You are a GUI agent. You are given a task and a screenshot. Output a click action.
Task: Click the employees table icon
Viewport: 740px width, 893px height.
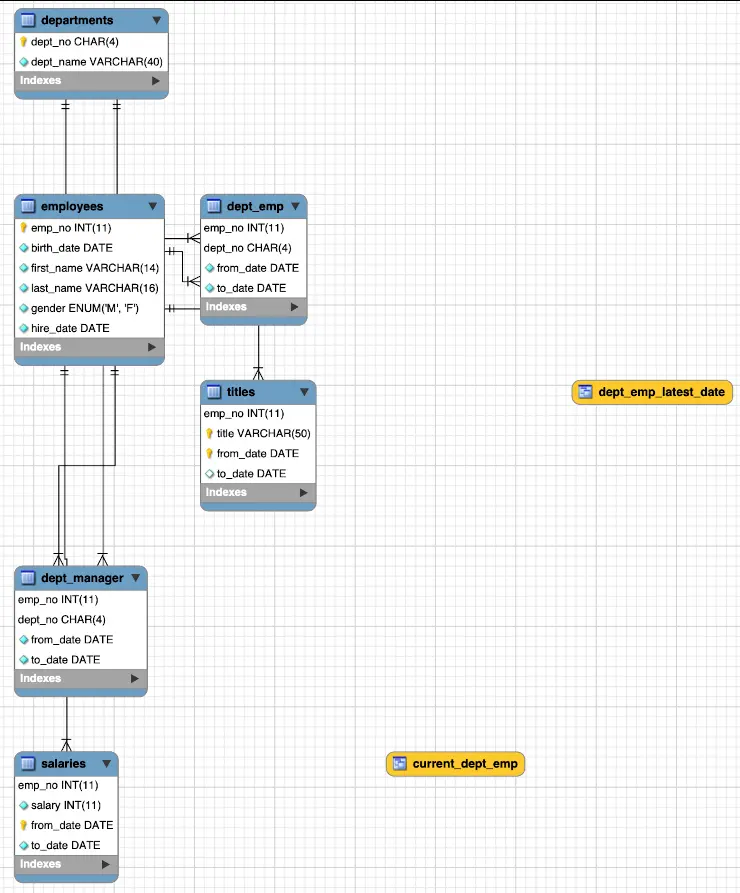[28, 206]
